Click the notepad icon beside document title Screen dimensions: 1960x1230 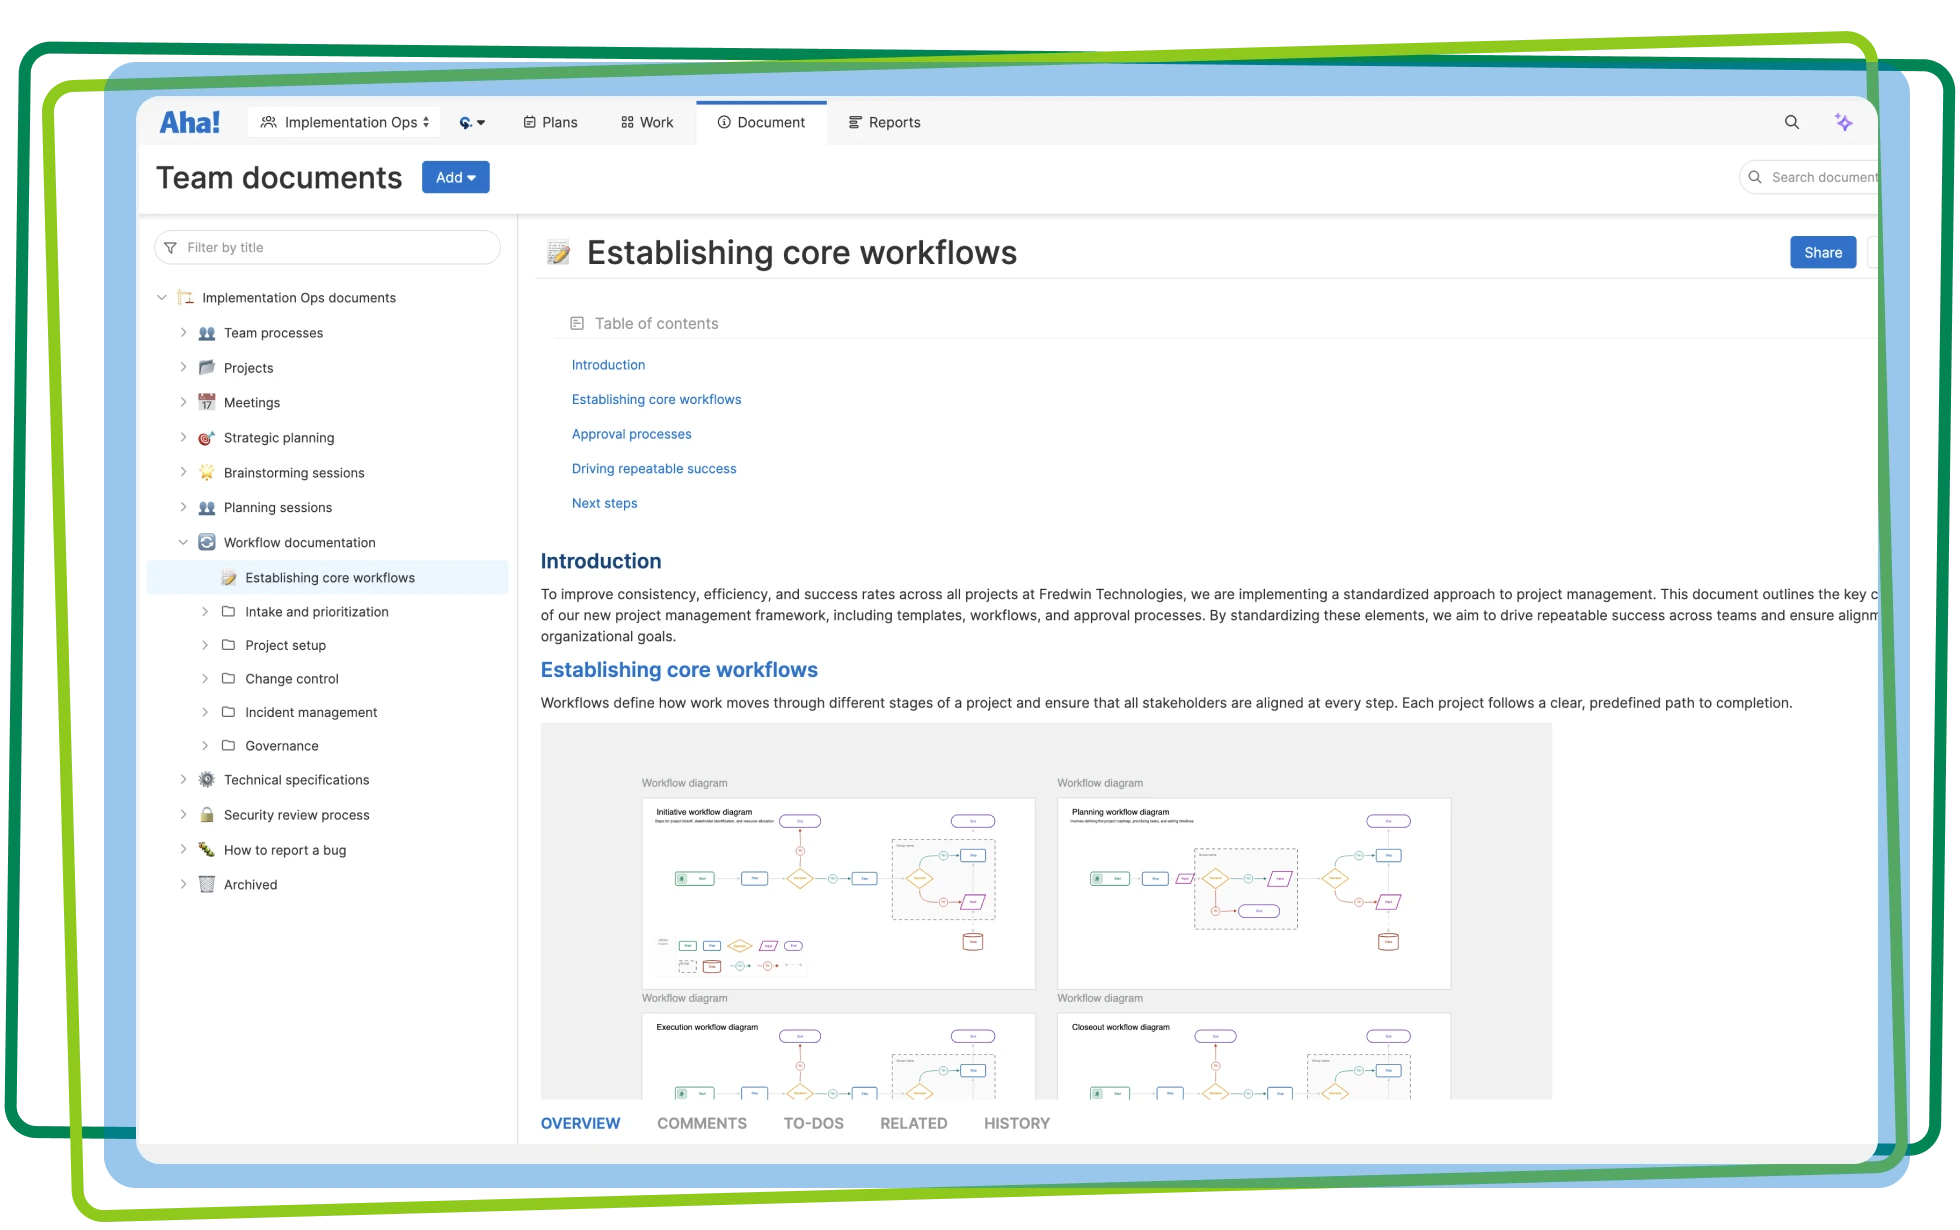[x=559, y=253]
